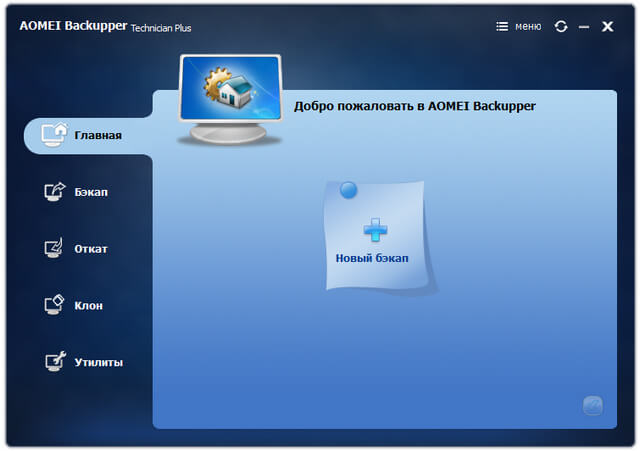Click the faded icon in bottom-right corner
Image resolution: width=640 pixels, height=451 pixels.
(x=593, y=406)
